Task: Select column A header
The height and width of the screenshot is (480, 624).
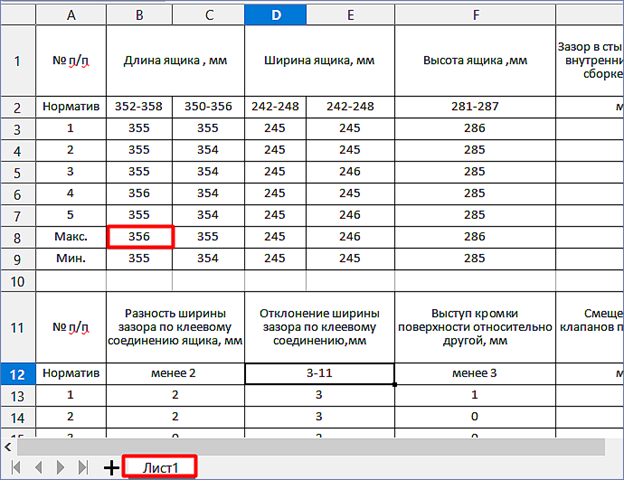Action: [71, 15]
